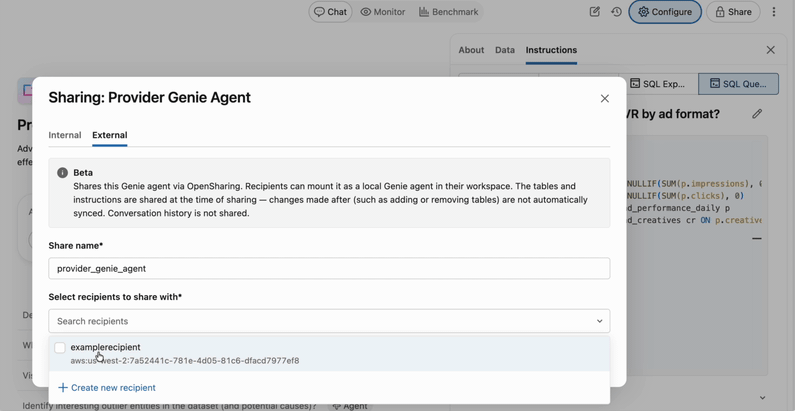This screenshot has height=411, width=795.
Task: Check the examplerecipient checkbox
Action: point(60,348)
